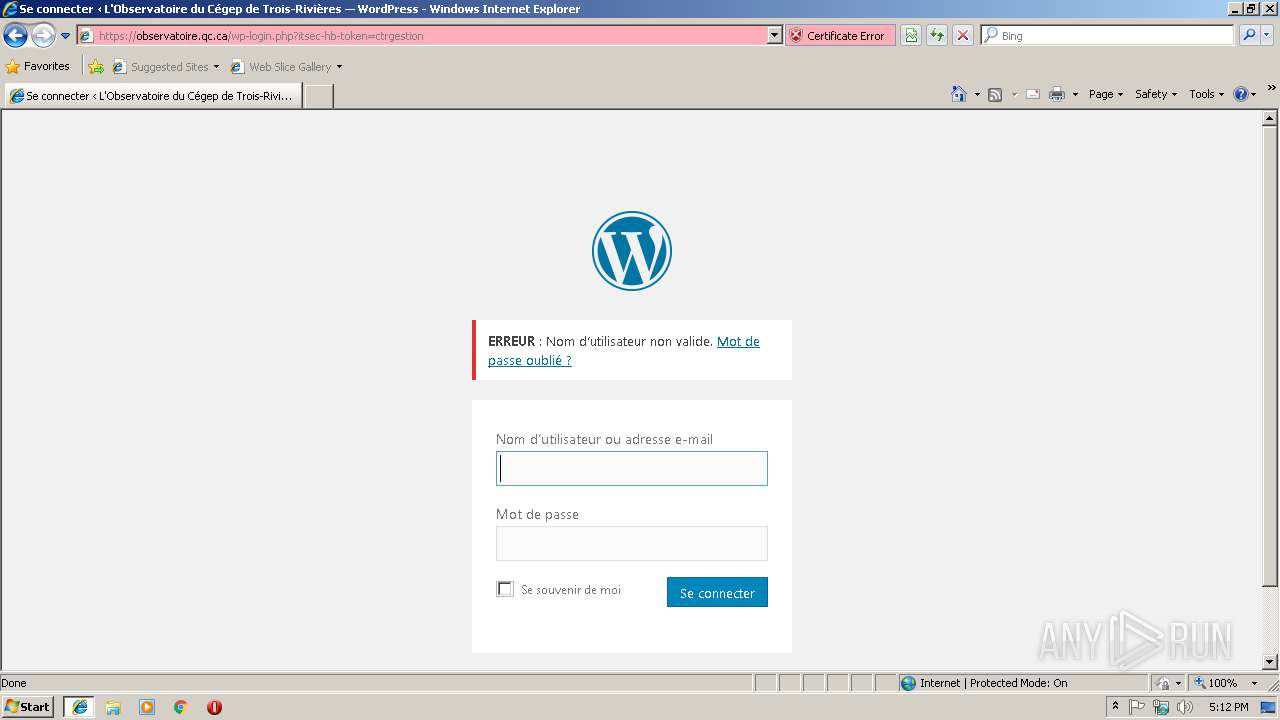Image resolution: width=1280 pixels, height=720 pixels.
Task: Expand the zoom level dropdown arrow
Action: tap(1254, 683)
